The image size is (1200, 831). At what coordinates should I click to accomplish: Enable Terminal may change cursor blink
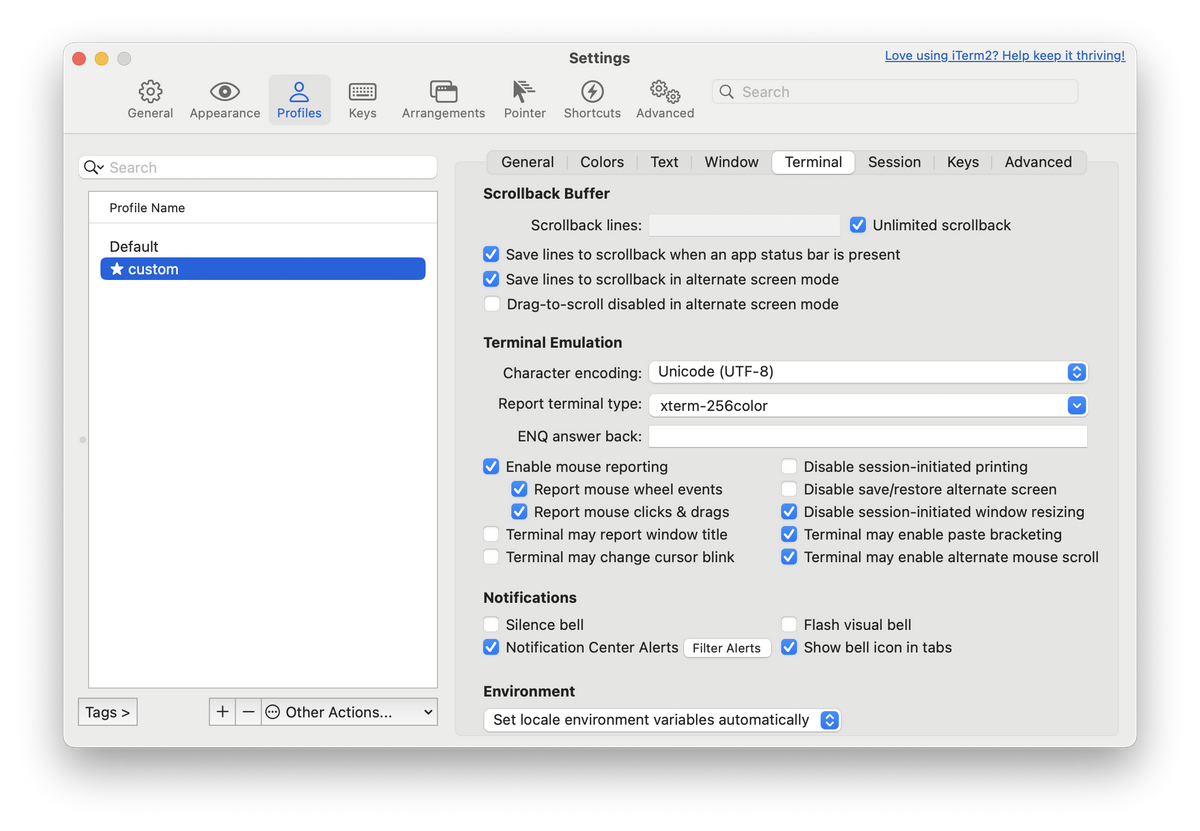click(x=491, y=557)
